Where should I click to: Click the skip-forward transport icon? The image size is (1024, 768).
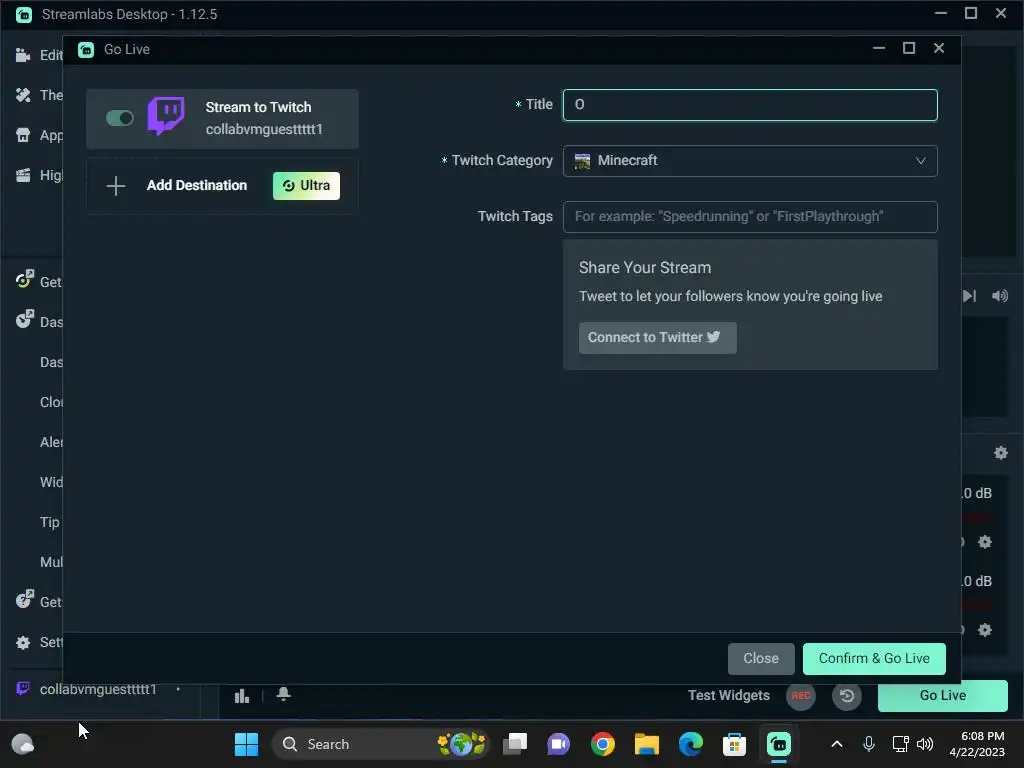pos(969,296)
